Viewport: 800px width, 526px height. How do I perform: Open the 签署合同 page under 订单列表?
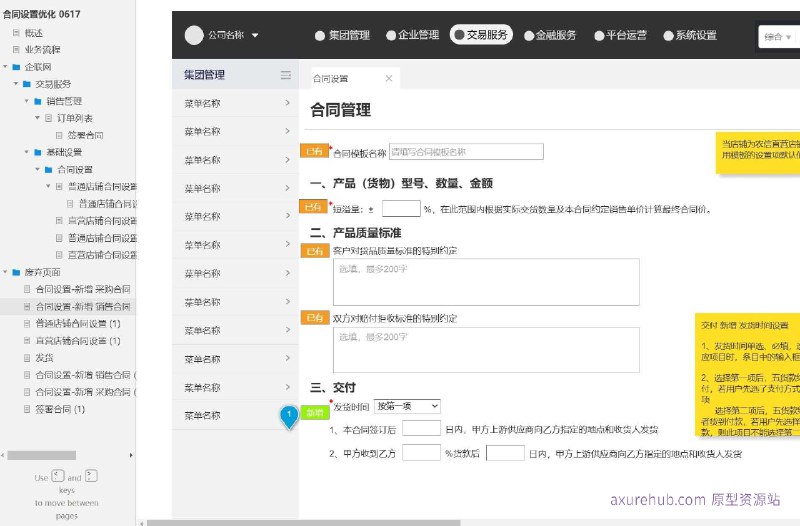coord(85,135)
